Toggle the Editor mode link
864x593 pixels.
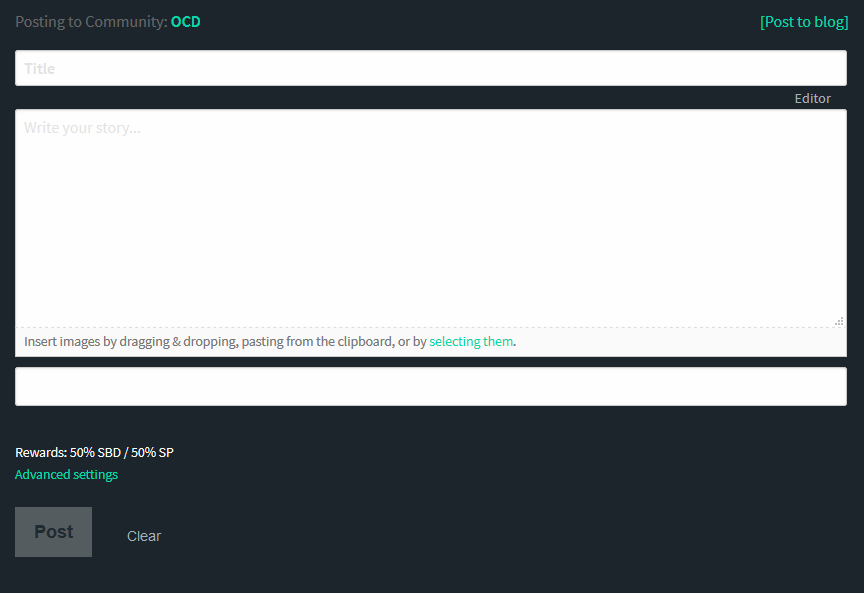pos(812,98)
